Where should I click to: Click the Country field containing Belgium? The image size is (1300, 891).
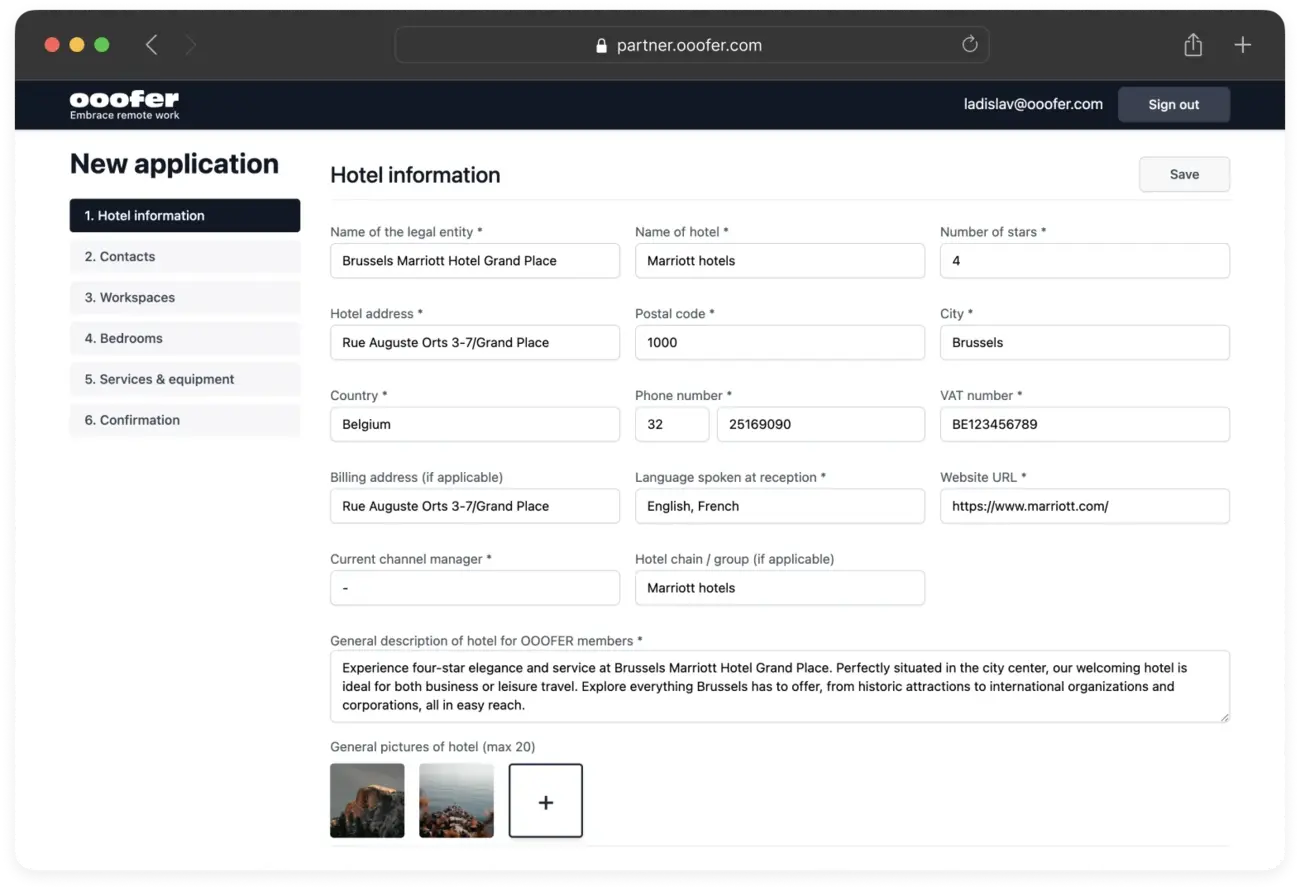(x=475, y=424)
